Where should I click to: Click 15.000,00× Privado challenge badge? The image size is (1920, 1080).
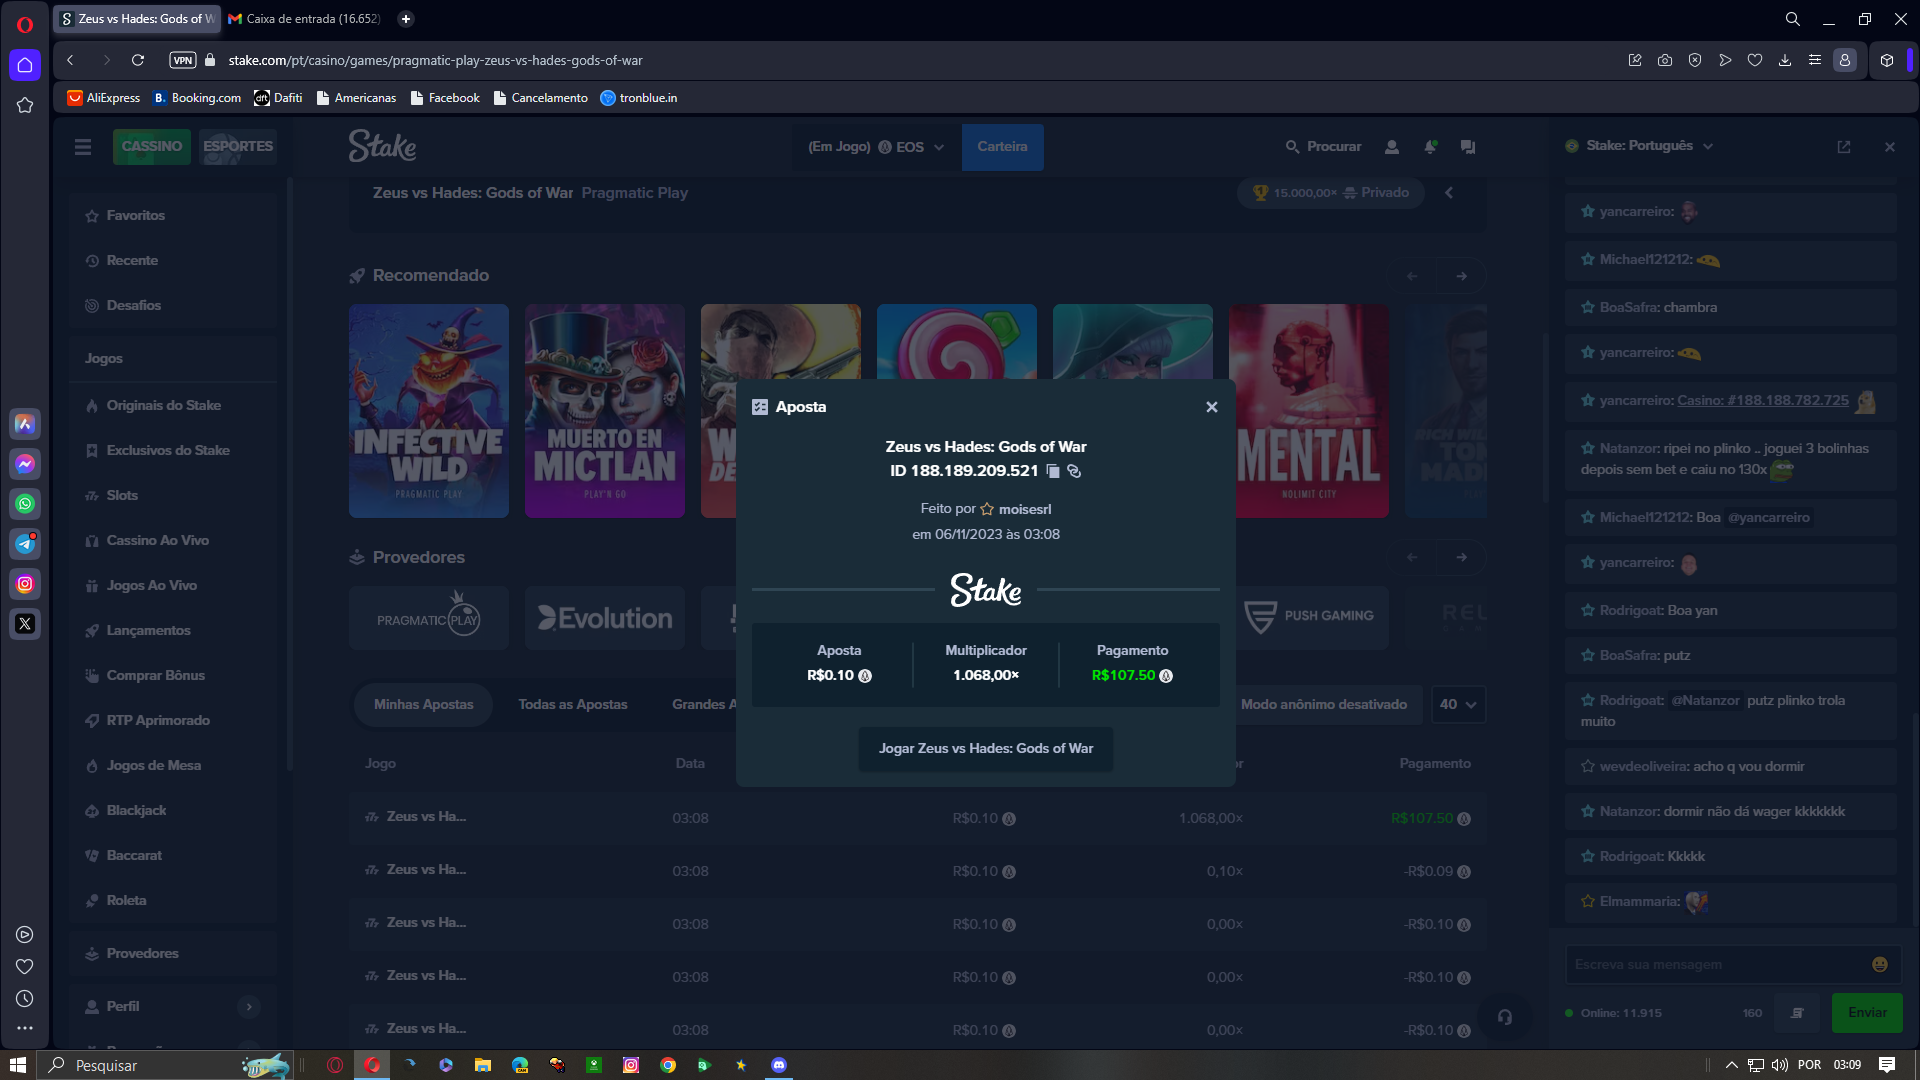pos(1333,193)
